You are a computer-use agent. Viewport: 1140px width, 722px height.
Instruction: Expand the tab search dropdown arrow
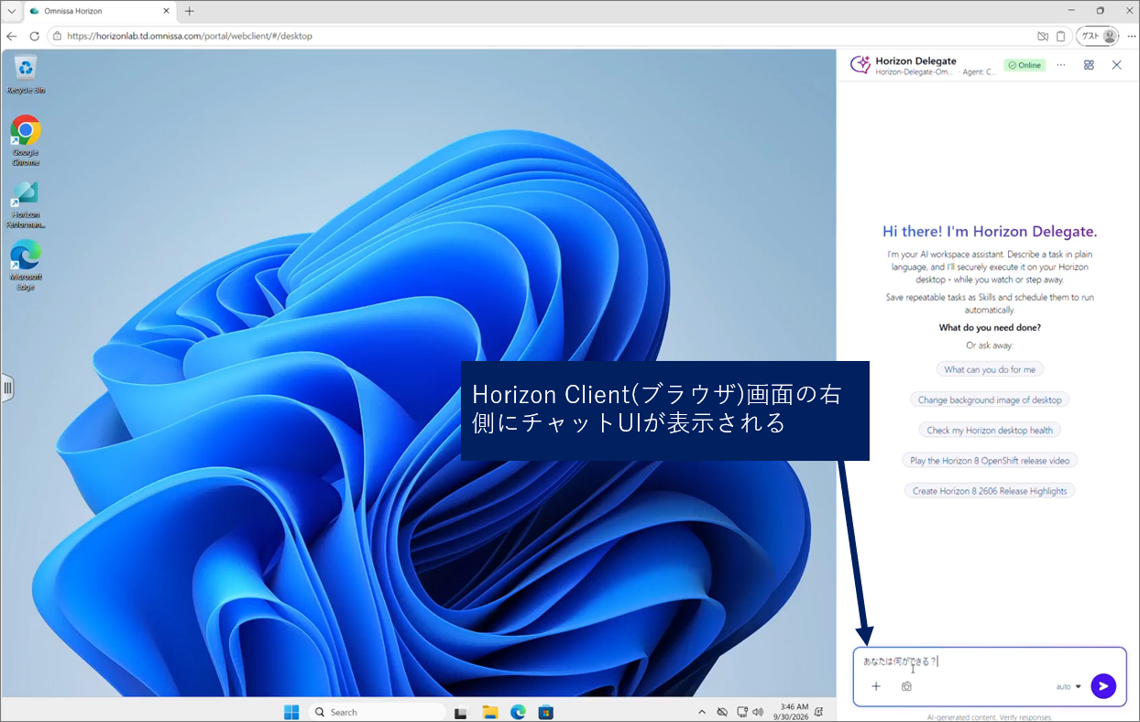click(11, 11)
